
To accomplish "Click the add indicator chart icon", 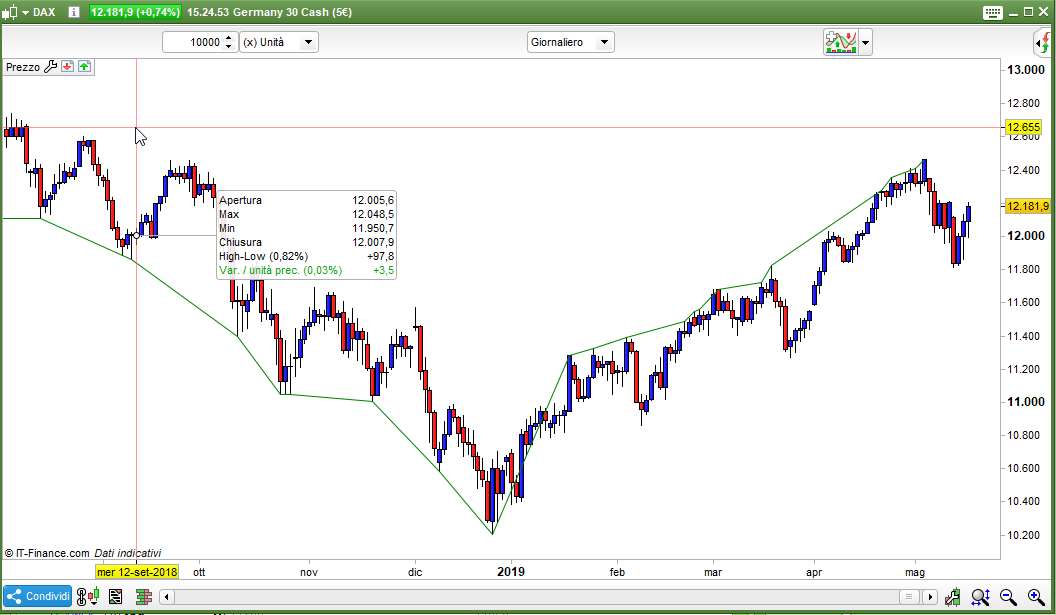I will pyautogui.click(x=840, y=42).
